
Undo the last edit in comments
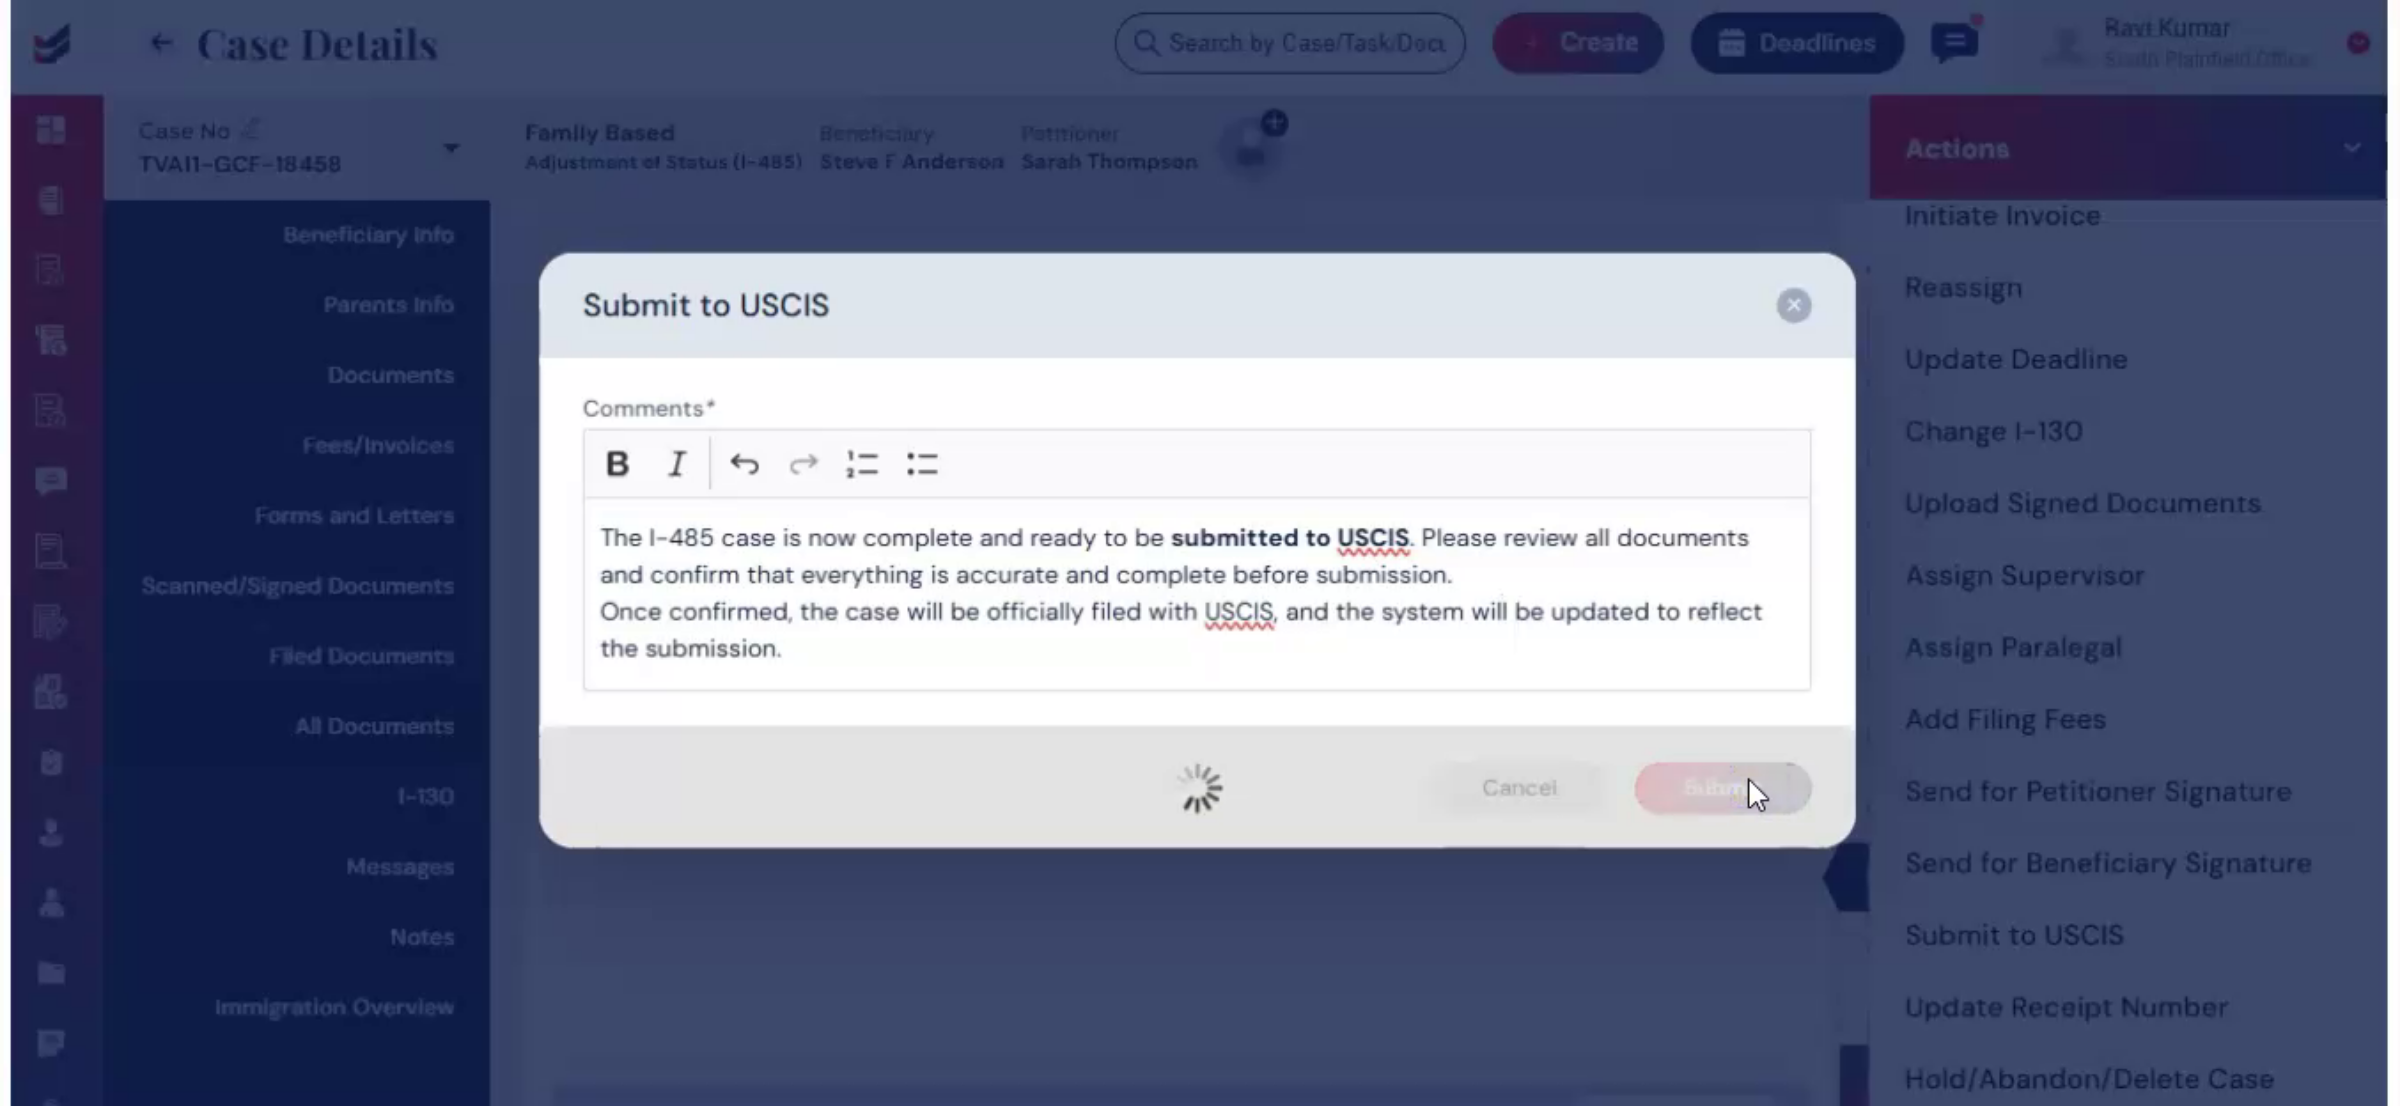[x=744, y=464]
